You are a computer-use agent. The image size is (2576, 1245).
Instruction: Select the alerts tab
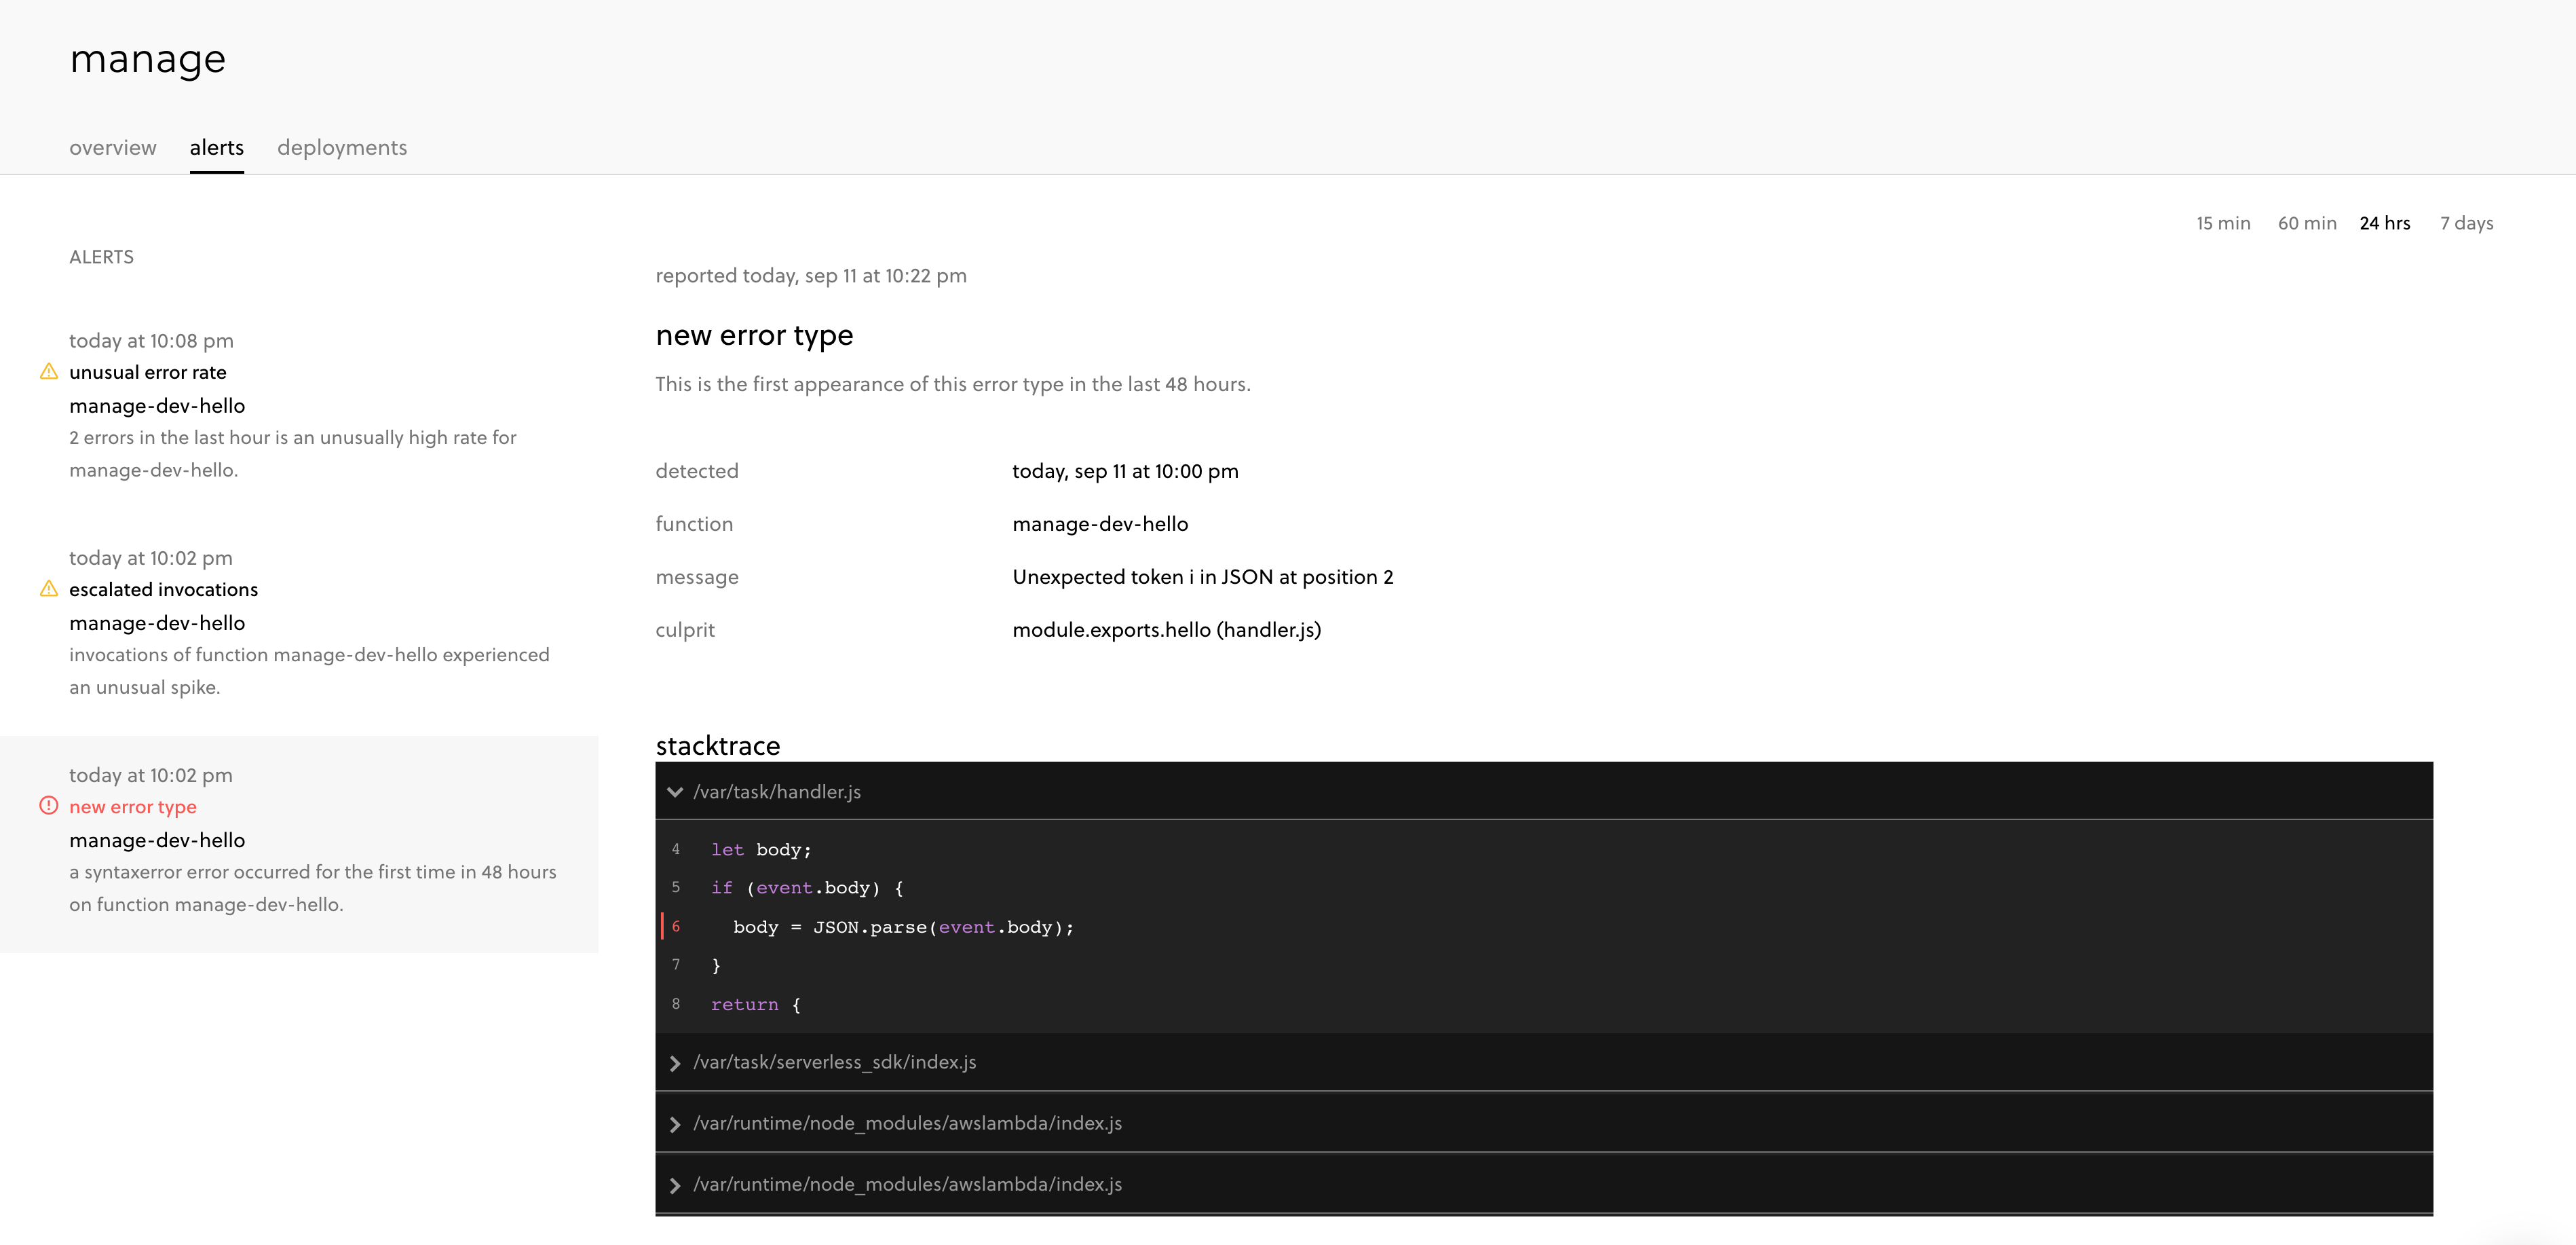click(x=217, y=148)
